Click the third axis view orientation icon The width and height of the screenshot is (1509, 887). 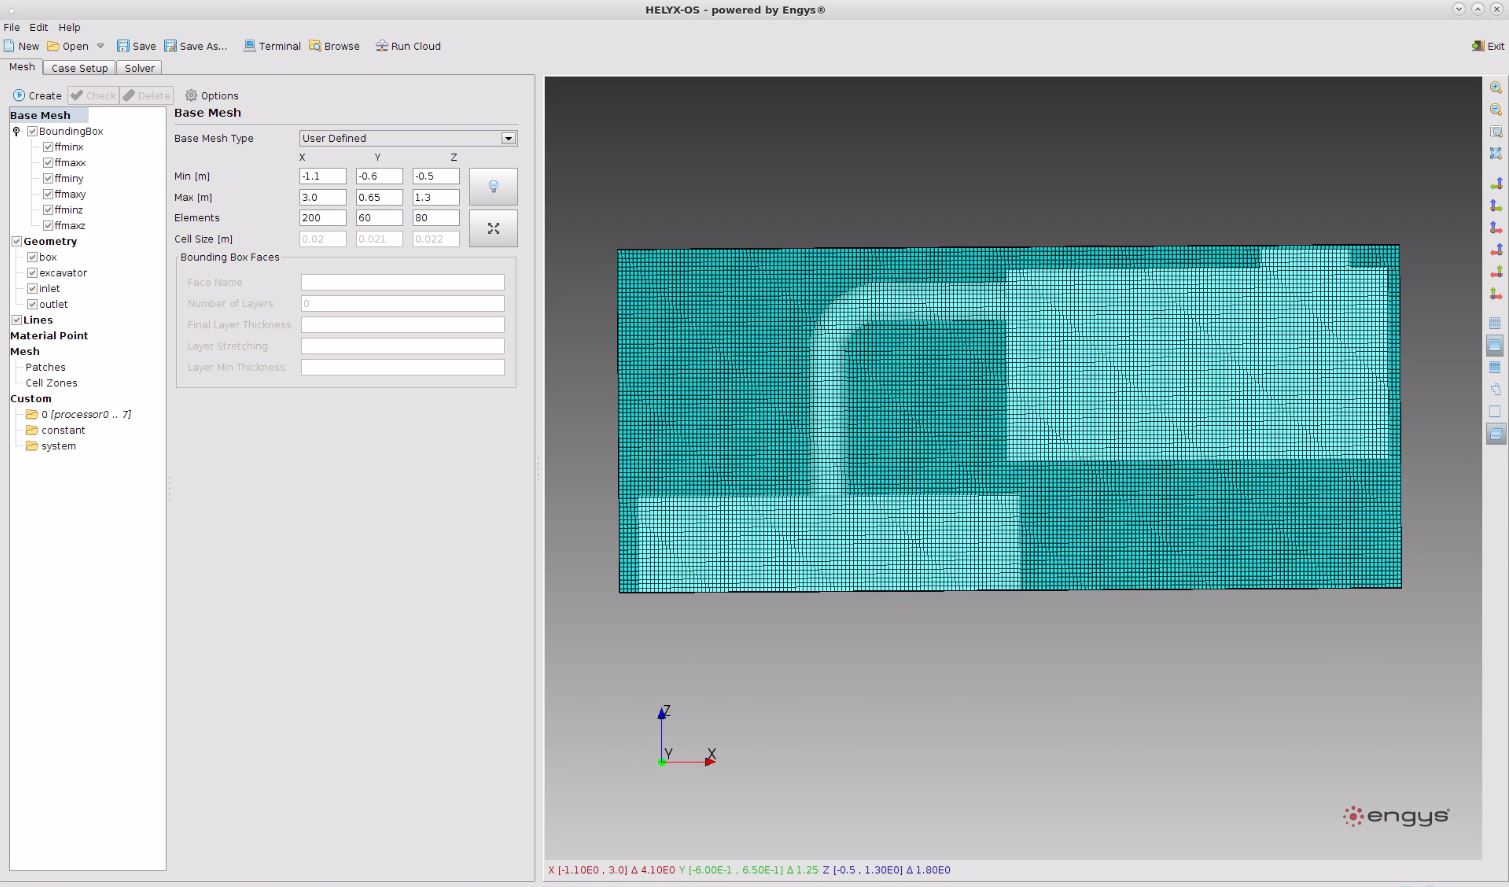click(x=1496, y=228)
